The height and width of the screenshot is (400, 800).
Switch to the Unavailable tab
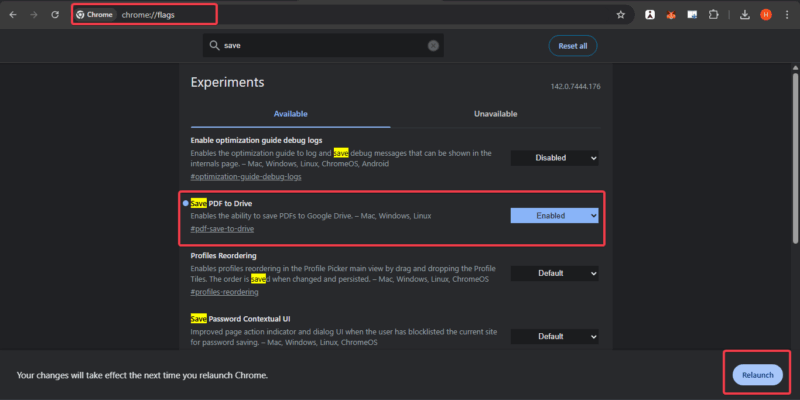click(495, 114)
